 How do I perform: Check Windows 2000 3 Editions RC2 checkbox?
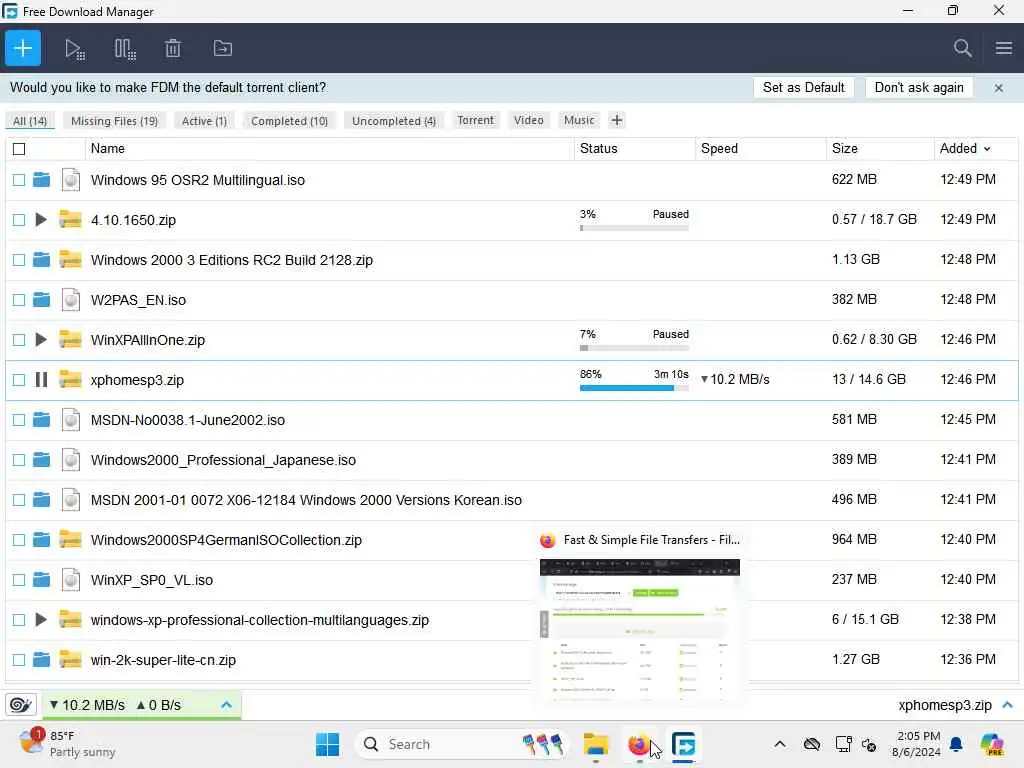coord(19,260)
